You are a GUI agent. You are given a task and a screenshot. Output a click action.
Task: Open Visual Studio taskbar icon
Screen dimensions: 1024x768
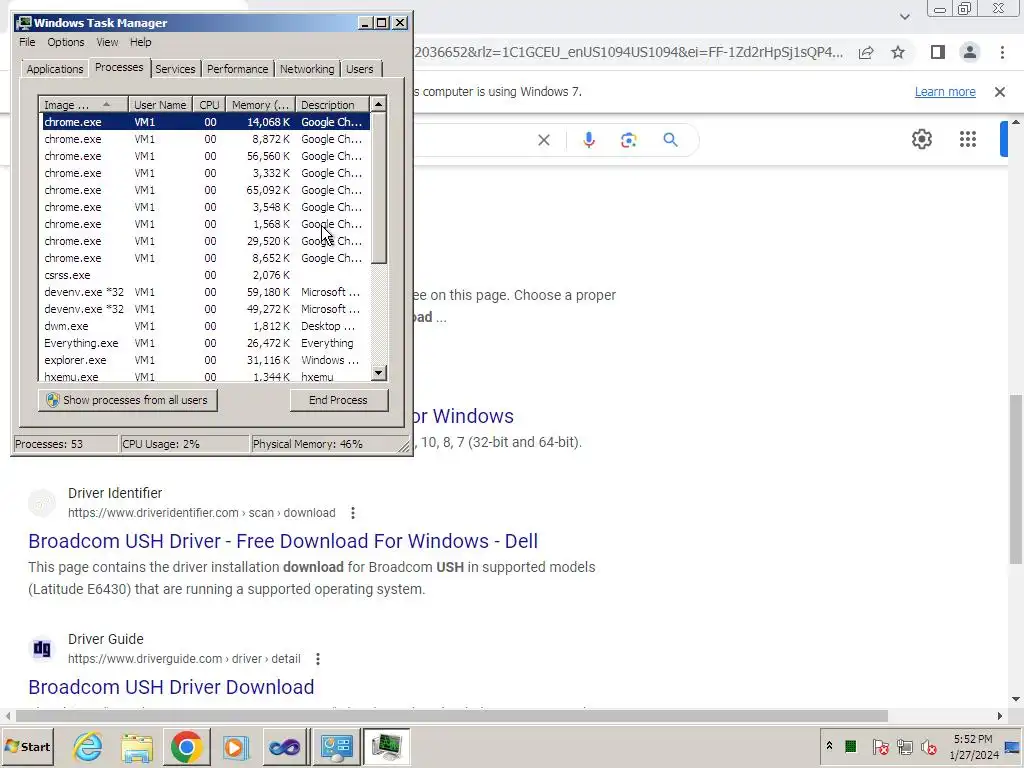click(285, 746)
